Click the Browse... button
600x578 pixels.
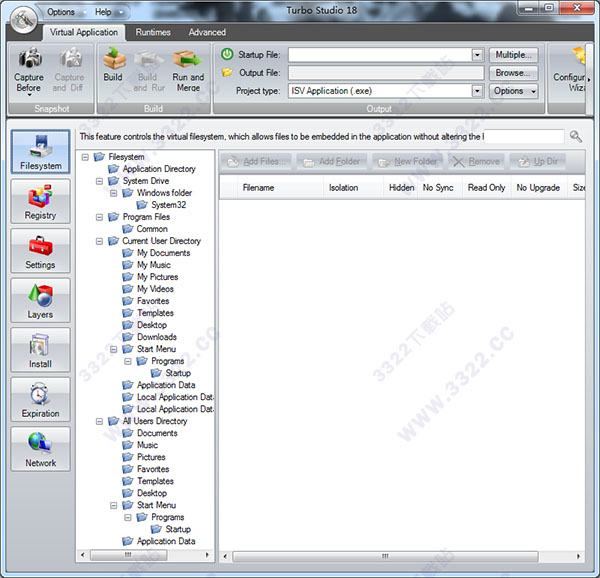(x=514, y=73)
